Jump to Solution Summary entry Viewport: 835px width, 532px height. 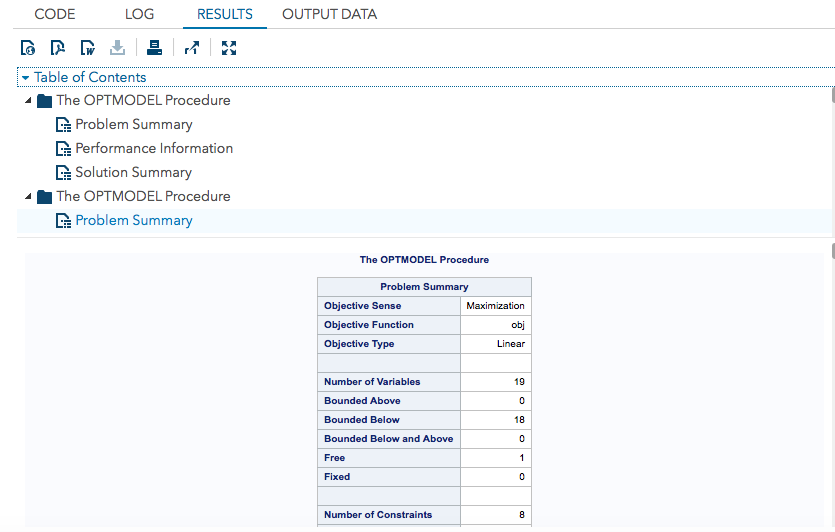133,173
